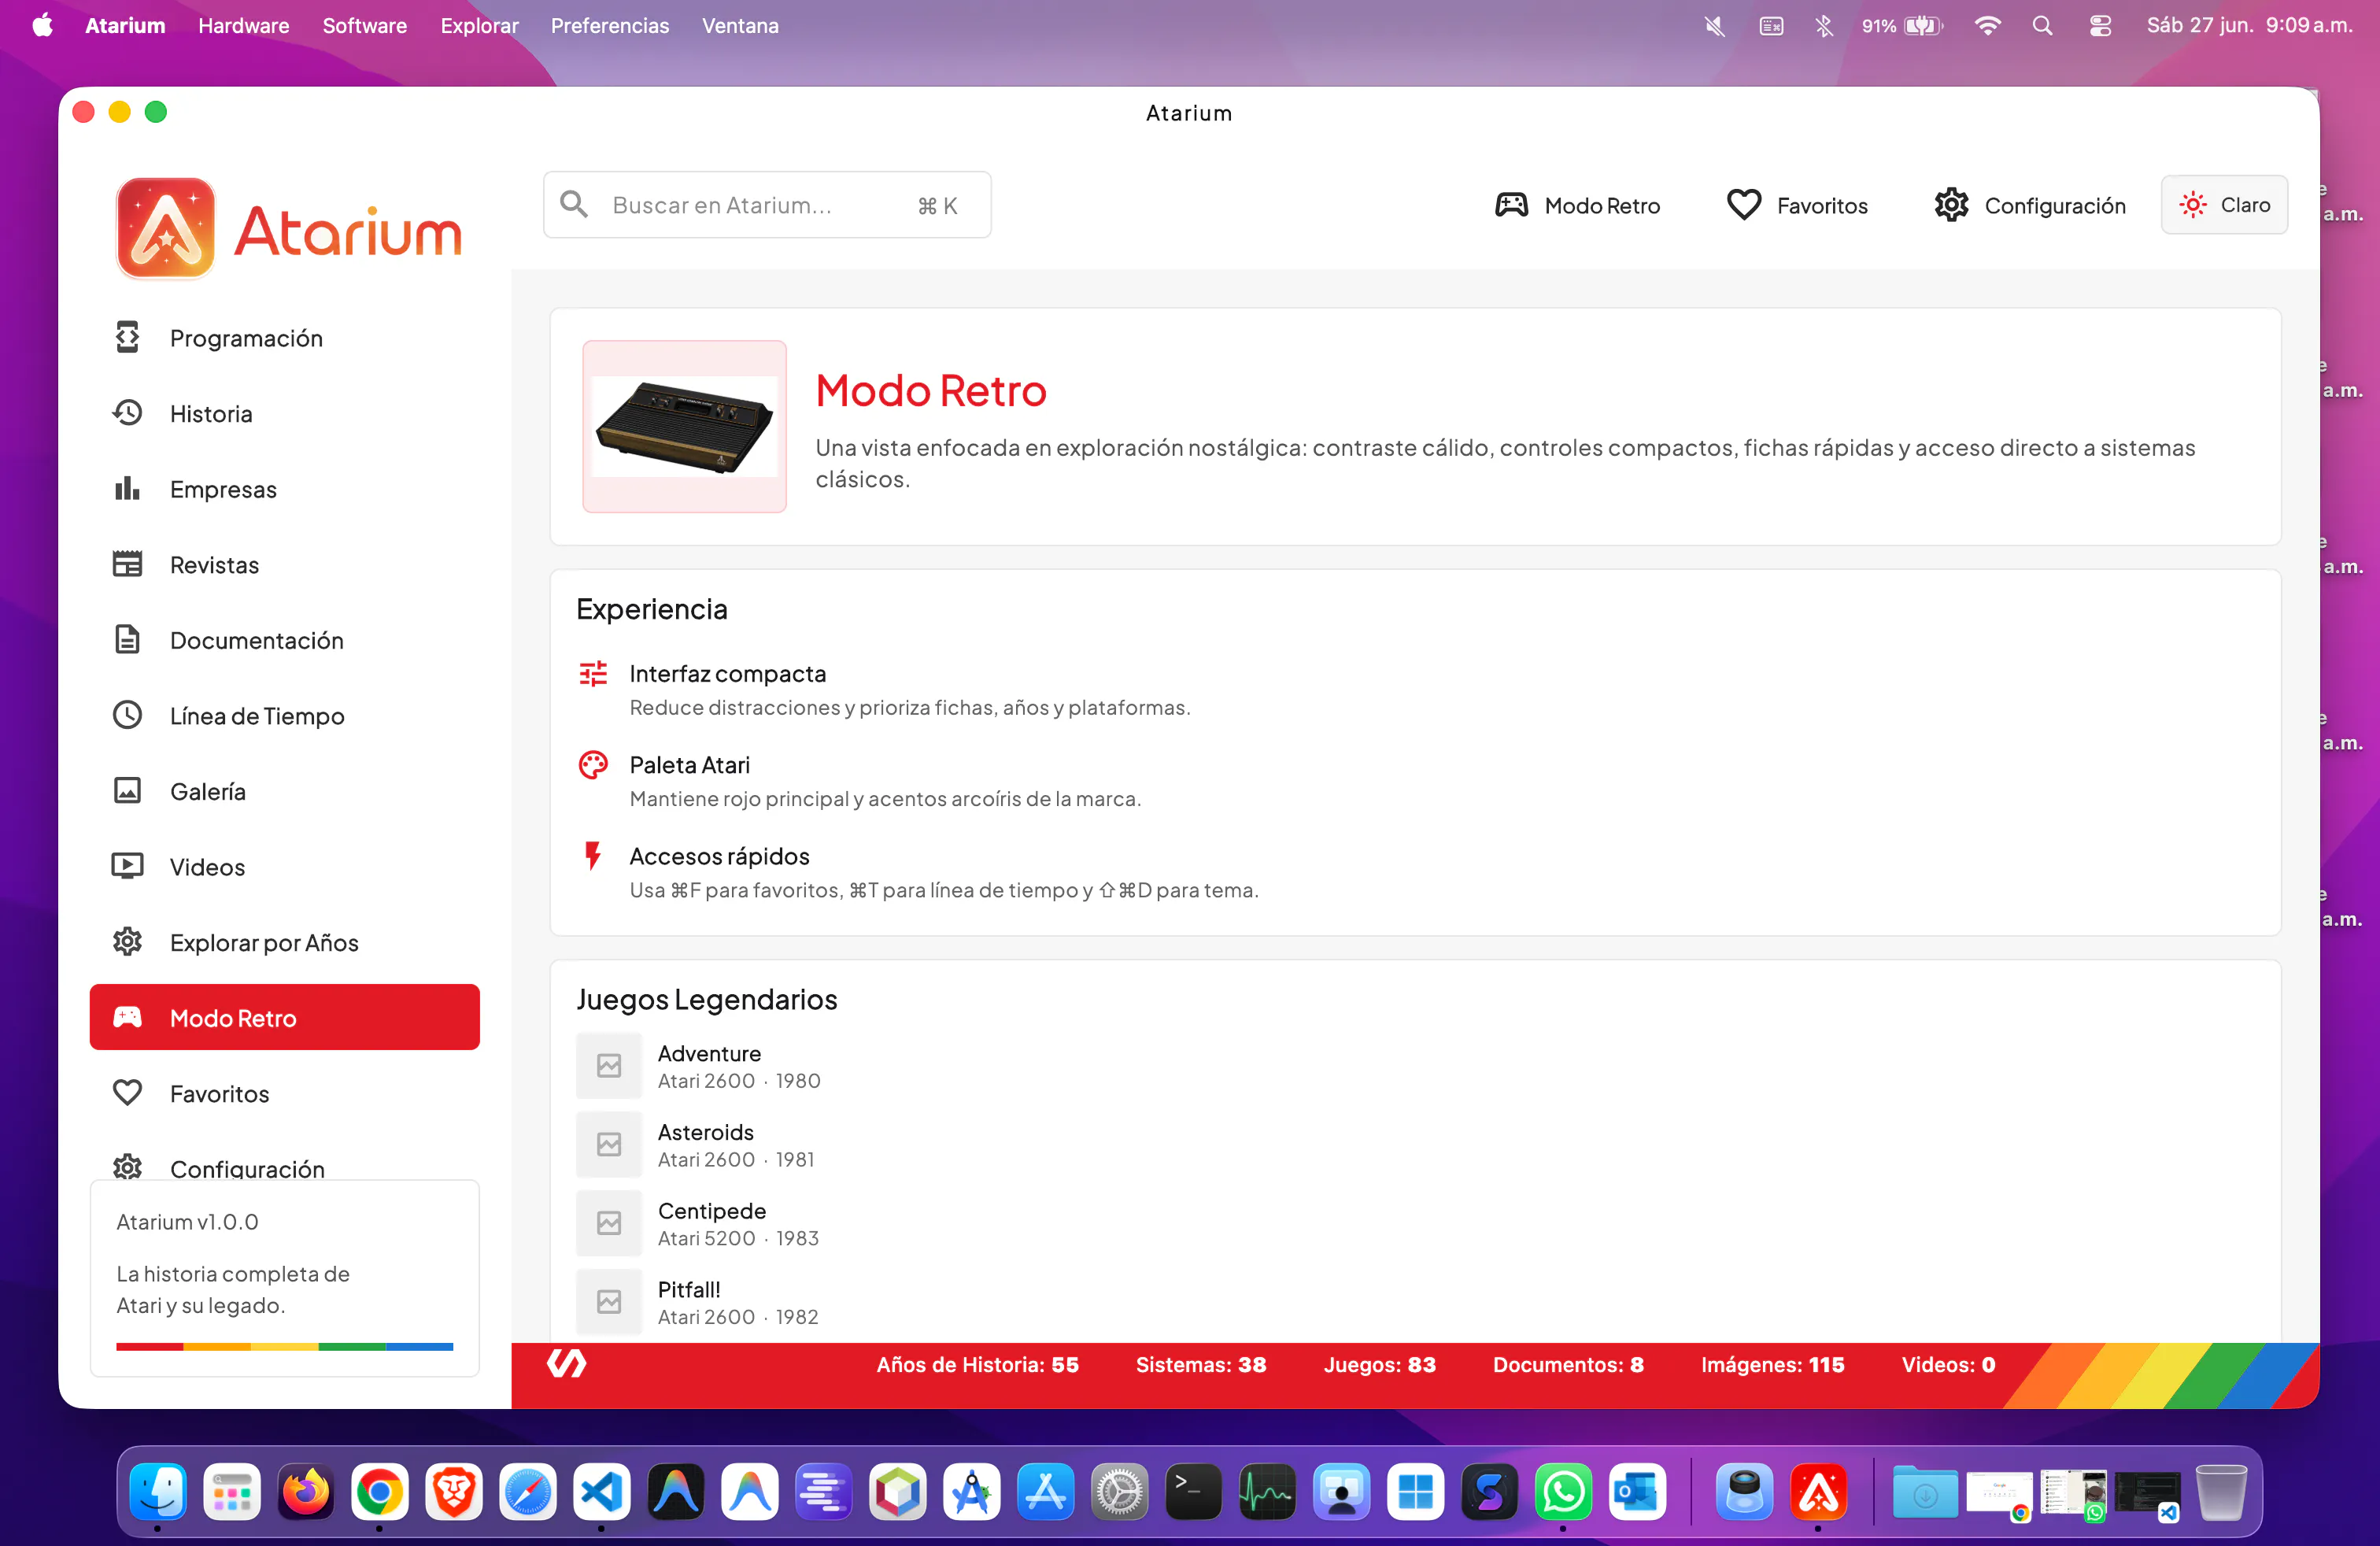
Task: Click the muted notifications bell in menu bar
Action: point(1714,26)
